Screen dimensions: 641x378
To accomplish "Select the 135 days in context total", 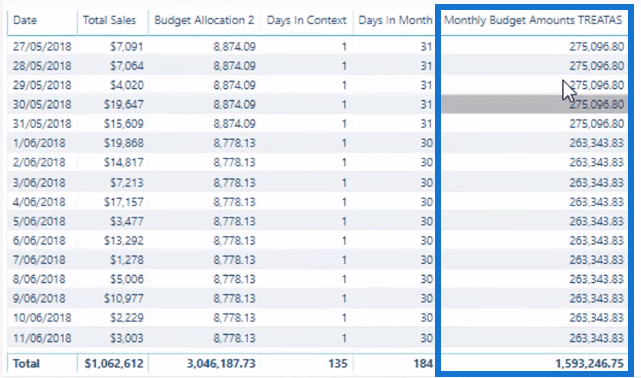I will point(338,363).
